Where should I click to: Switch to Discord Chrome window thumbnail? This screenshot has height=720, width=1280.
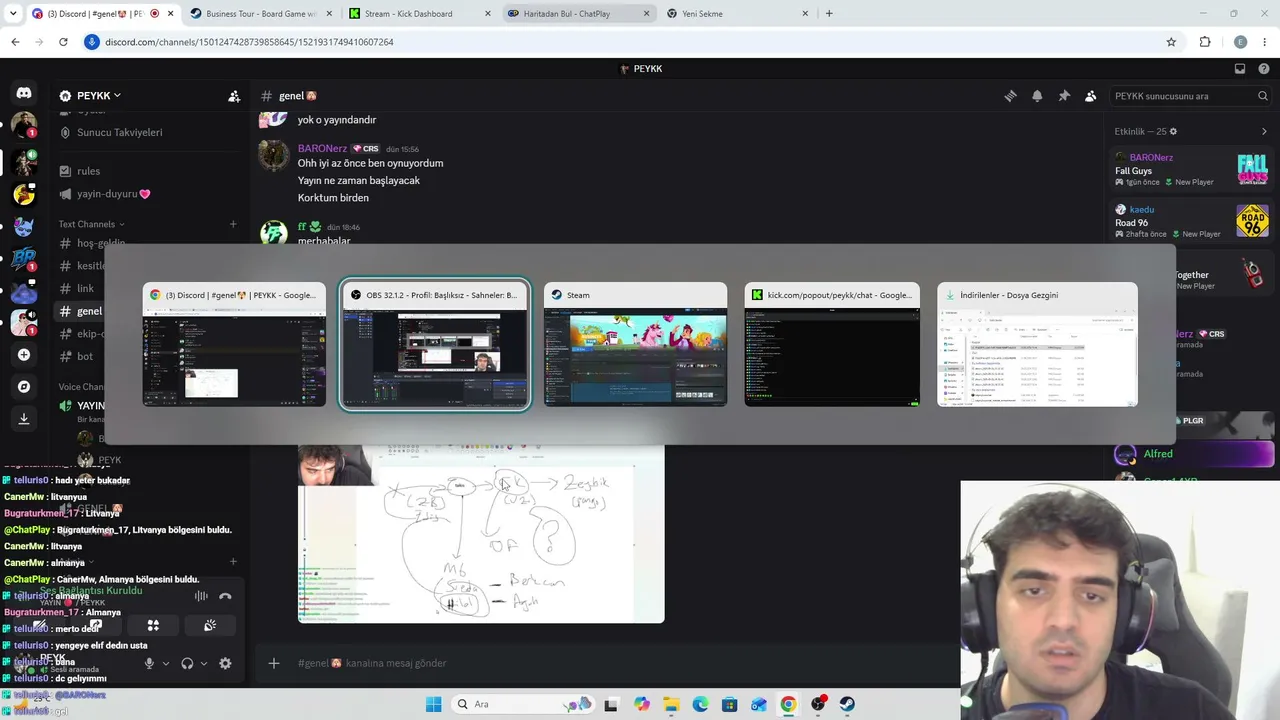[234, 345]
